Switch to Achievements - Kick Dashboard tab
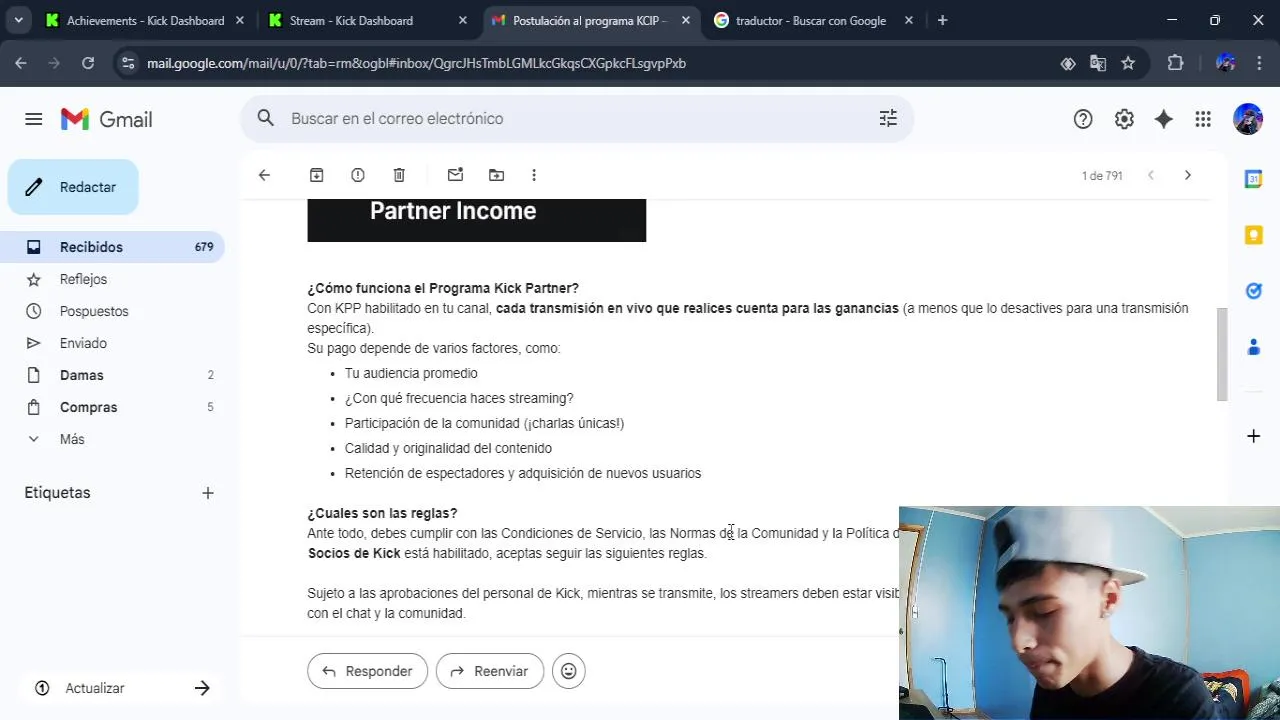Image resolution: width=1280 pixels, height=720 pixels. pos(145,20)
